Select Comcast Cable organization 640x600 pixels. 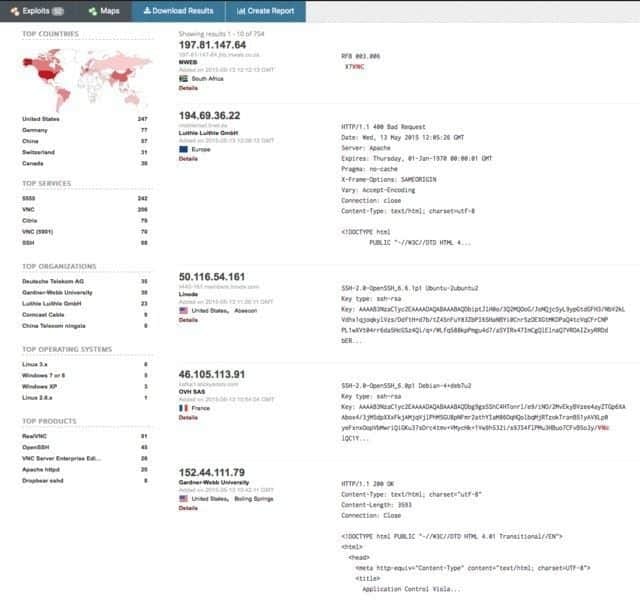(43, 315)
